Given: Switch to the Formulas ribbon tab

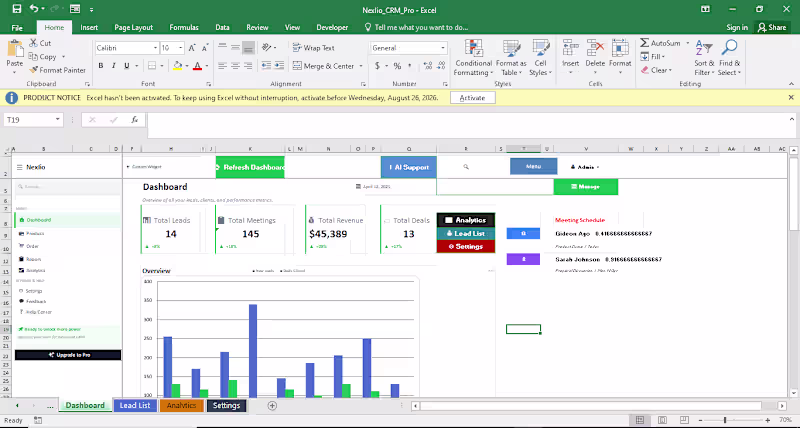Looking at the screenshot, I should 184,28.
